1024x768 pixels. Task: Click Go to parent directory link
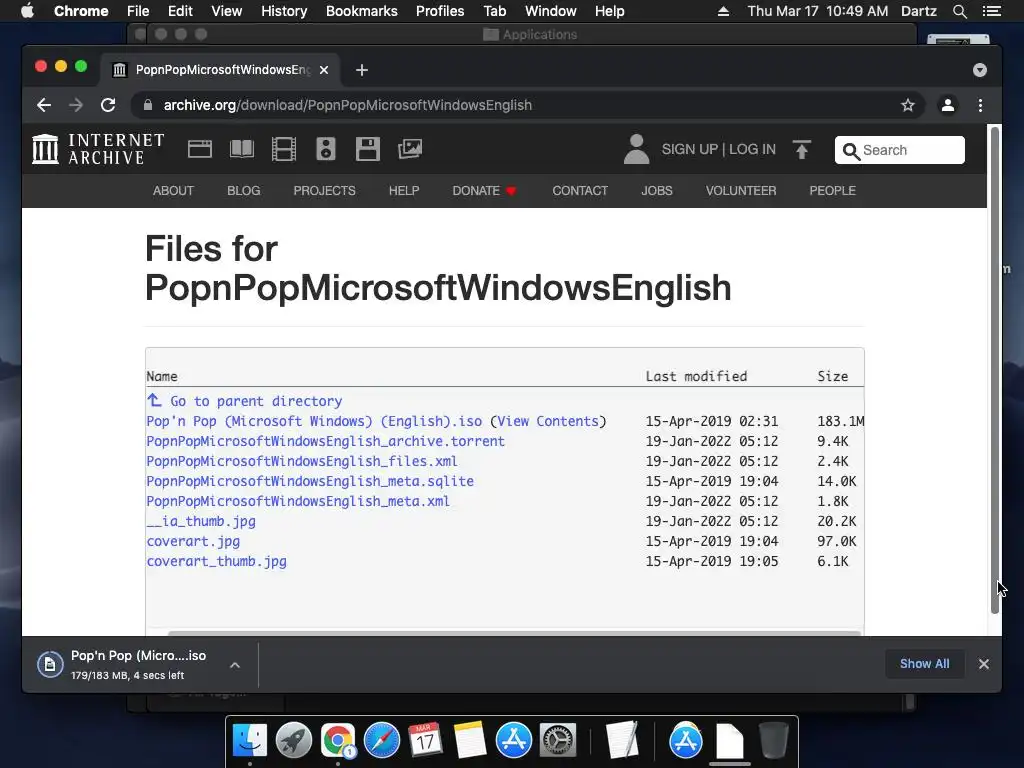[245, 401]
